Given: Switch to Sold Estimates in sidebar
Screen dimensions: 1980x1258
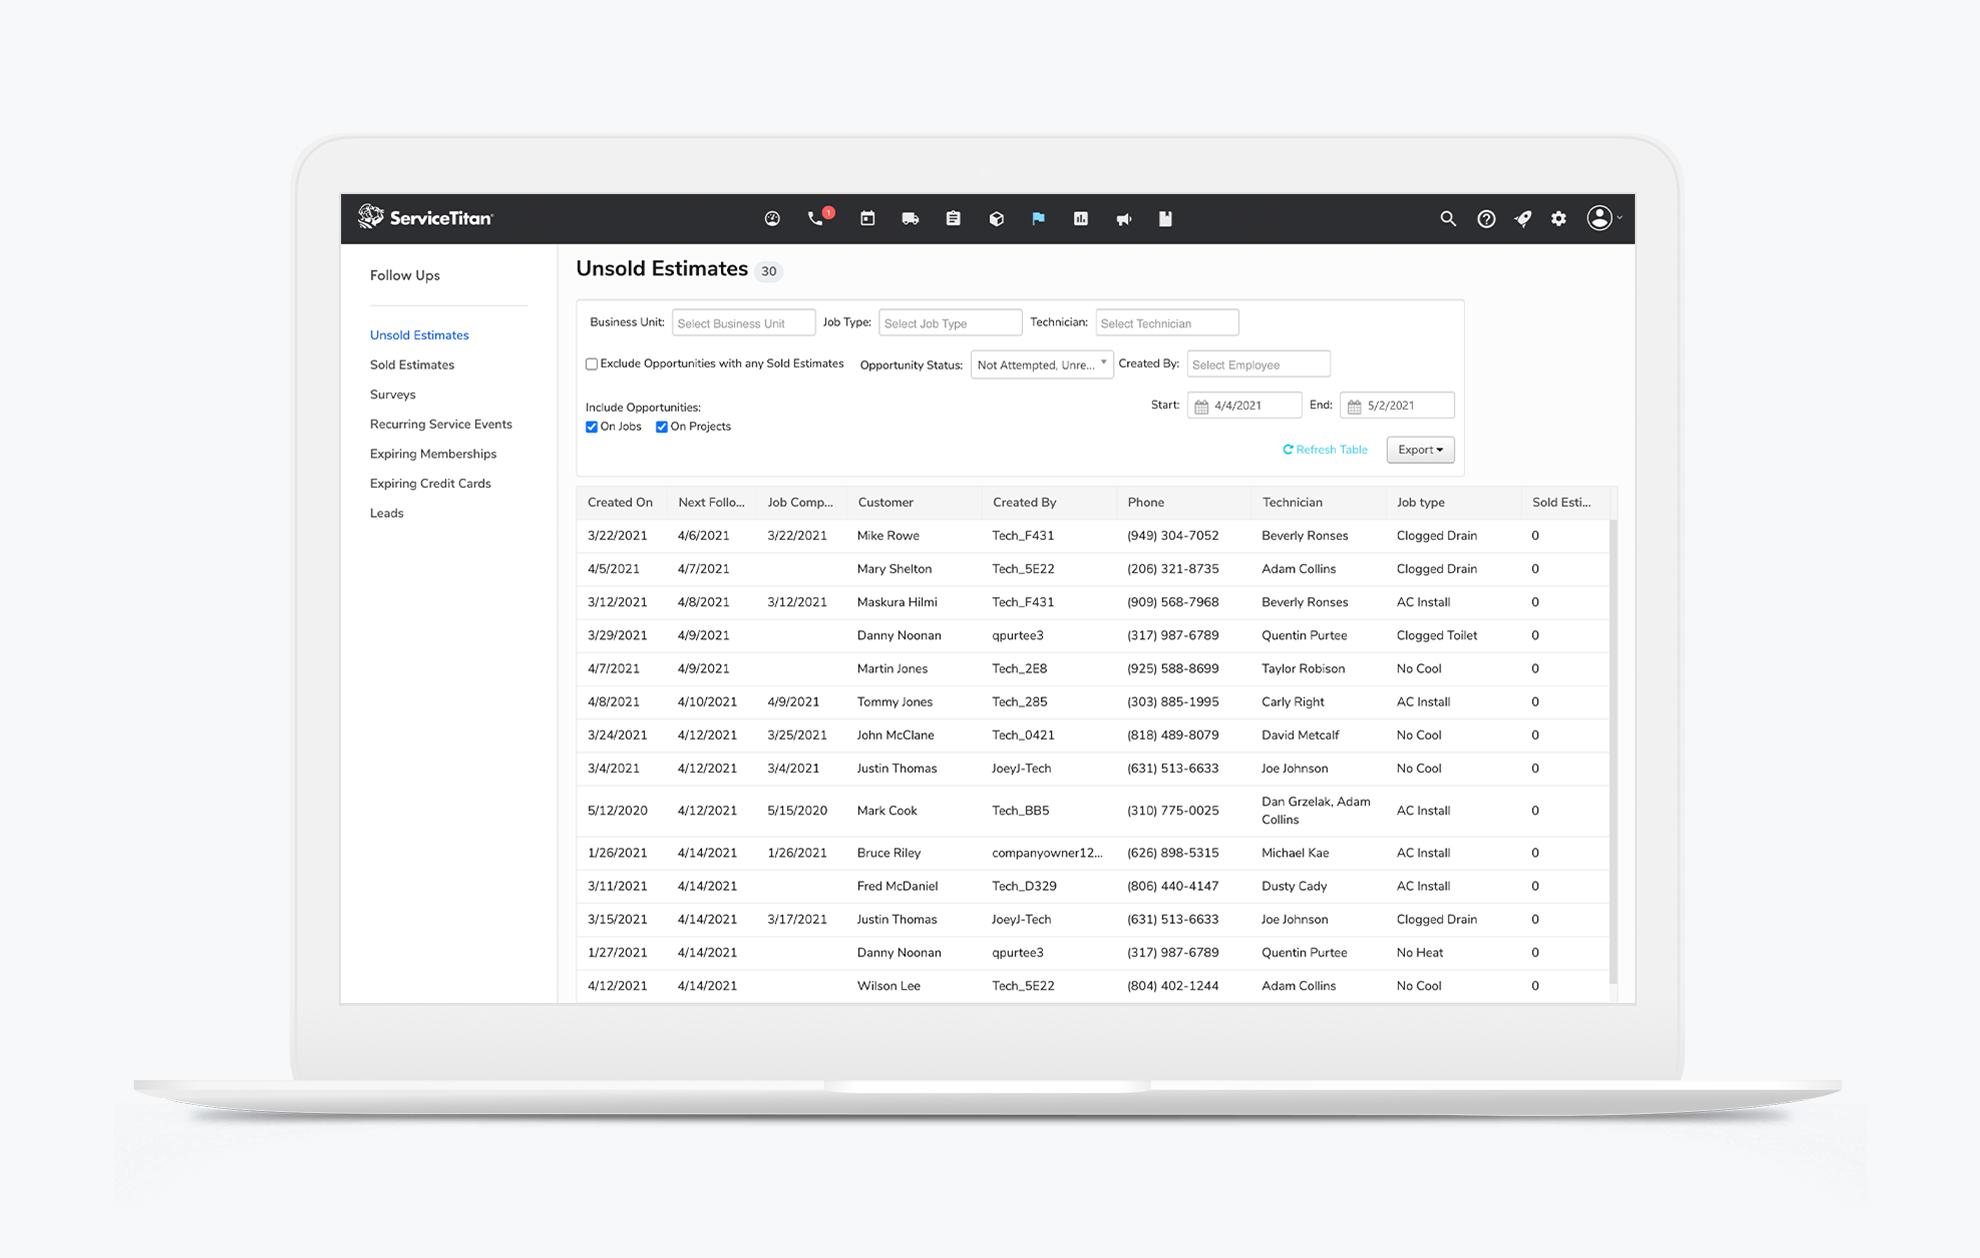Looking at the screenshot, I should click(x=412, y=364).
